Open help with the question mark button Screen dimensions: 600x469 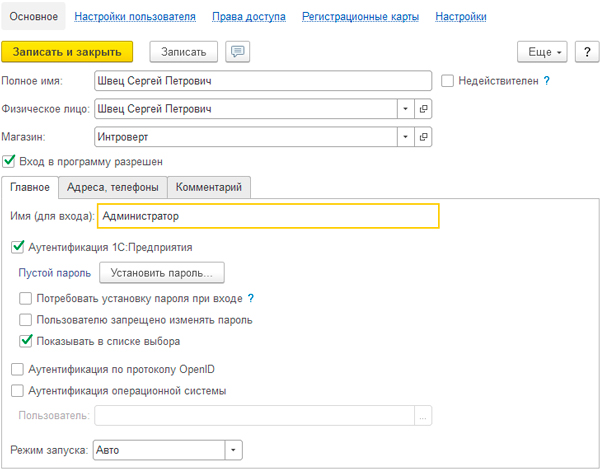pos(587,52)
